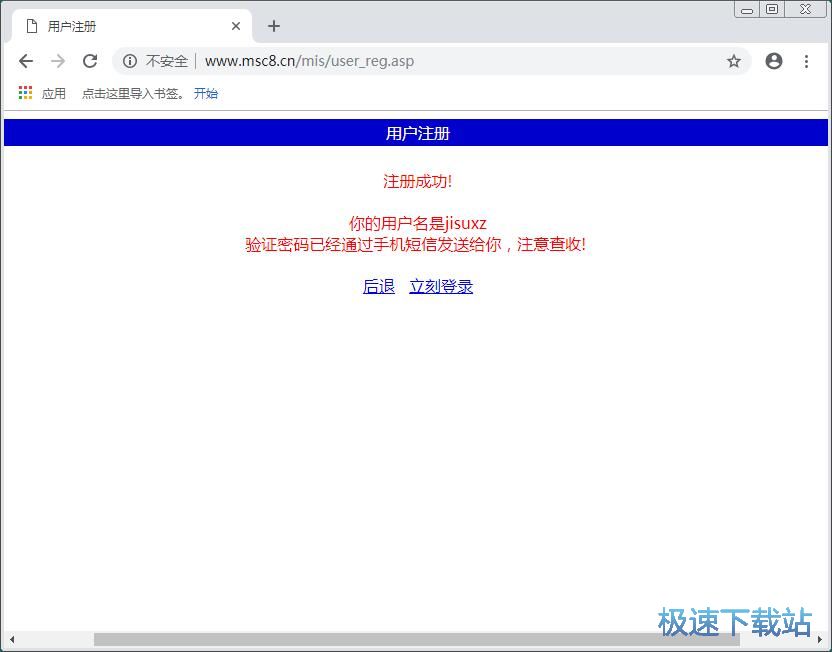Select the 用户注册 browser tab

(x=132, y=26)
